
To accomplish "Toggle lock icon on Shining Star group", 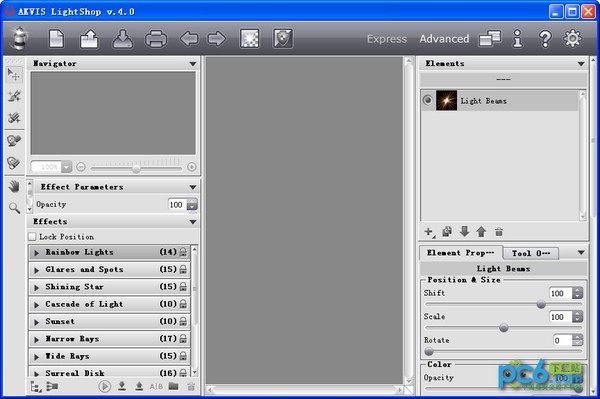I will [x=183, y=287].
